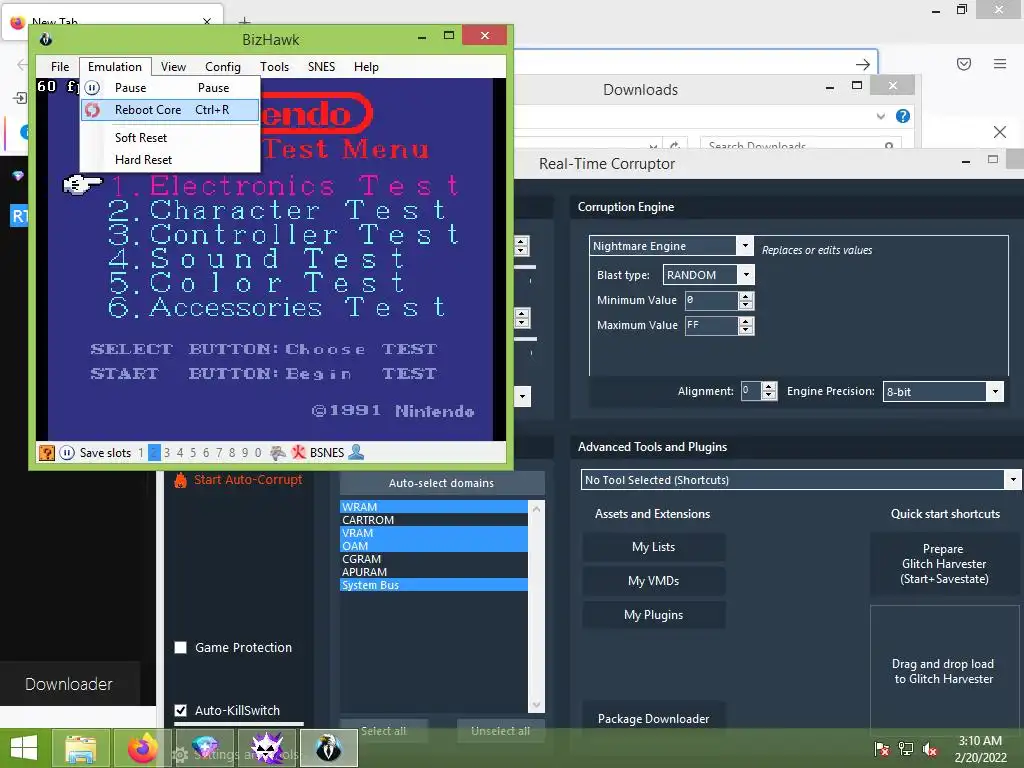1024x768 pixels.
Task: Click the Pause icon in Emulation menu
Action: coord(93,88)
